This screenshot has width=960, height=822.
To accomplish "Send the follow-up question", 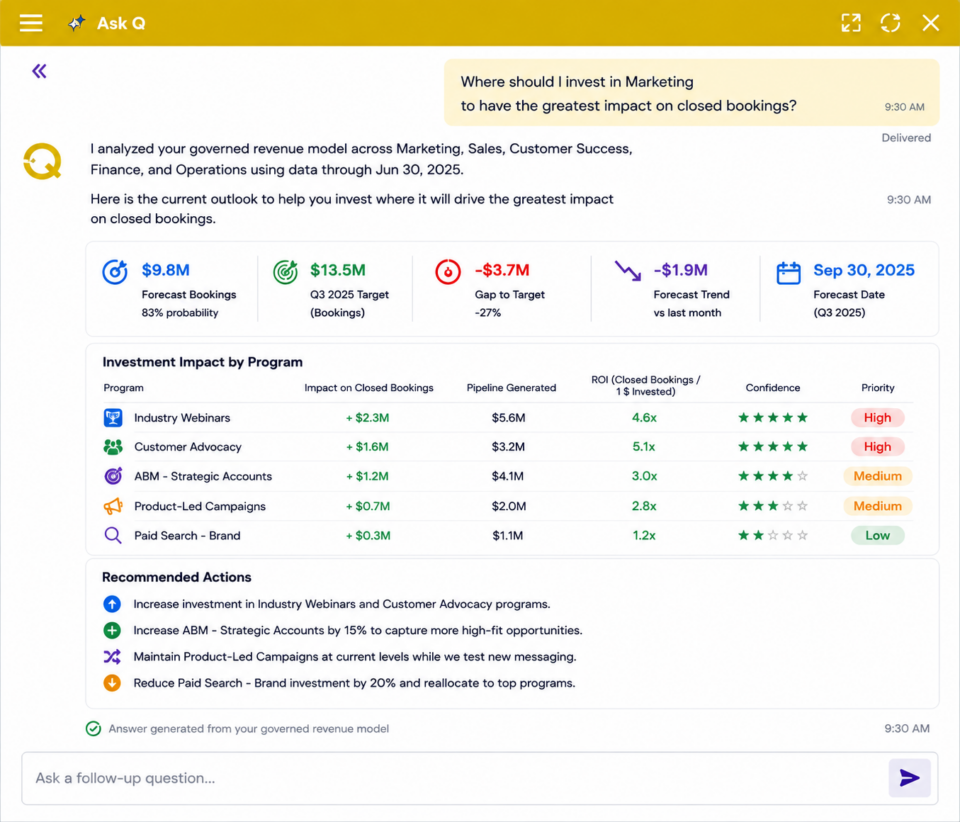I will click(x=910, y=778).
